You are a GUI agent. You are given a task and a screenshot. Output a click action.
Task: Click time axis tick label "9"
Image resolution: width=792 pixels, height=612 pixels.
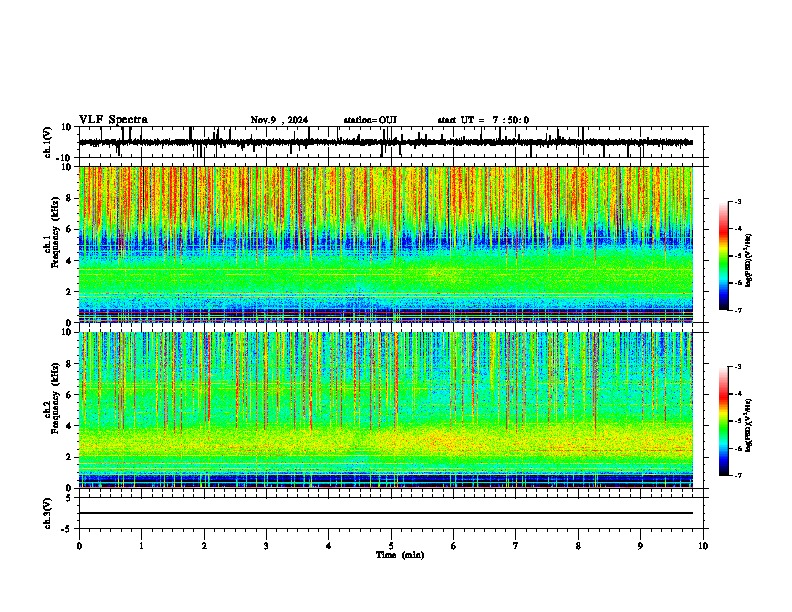(640, 546)
